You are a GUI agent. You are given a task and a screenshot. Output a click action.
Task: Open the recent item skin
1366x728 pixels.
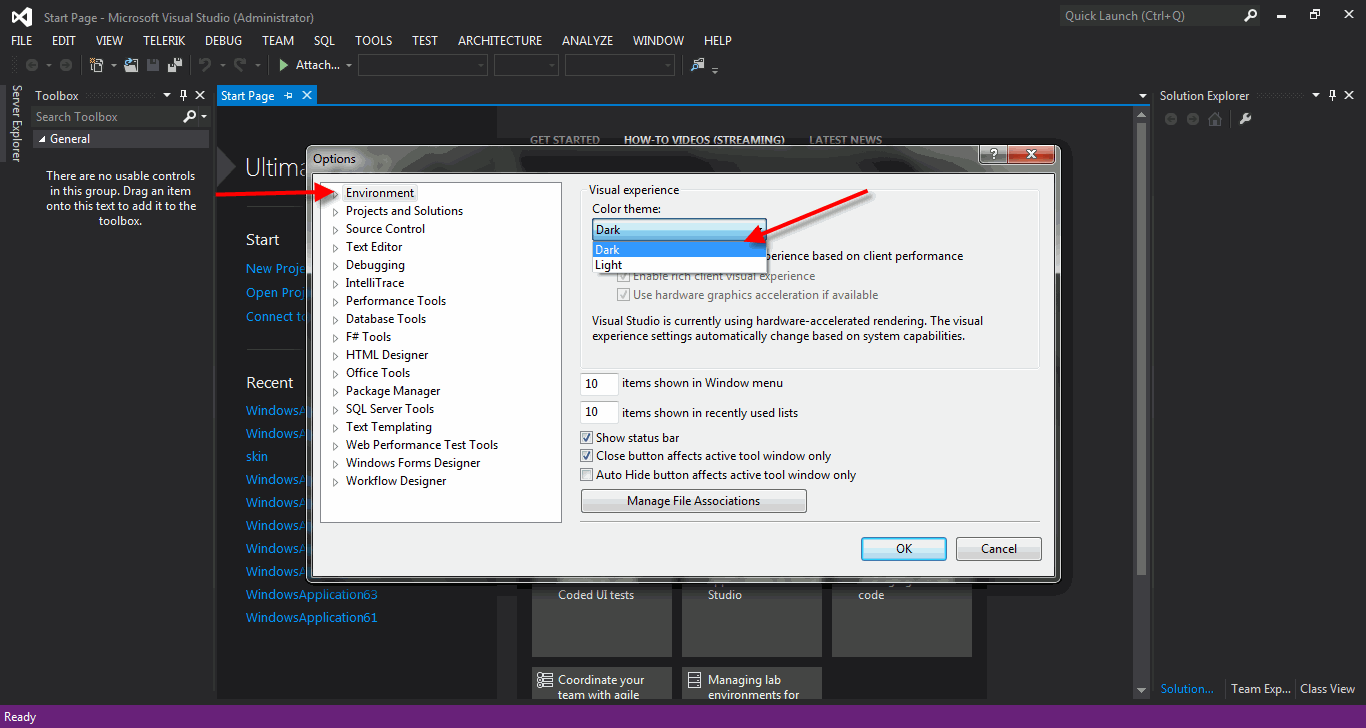[x=257, y=457]
